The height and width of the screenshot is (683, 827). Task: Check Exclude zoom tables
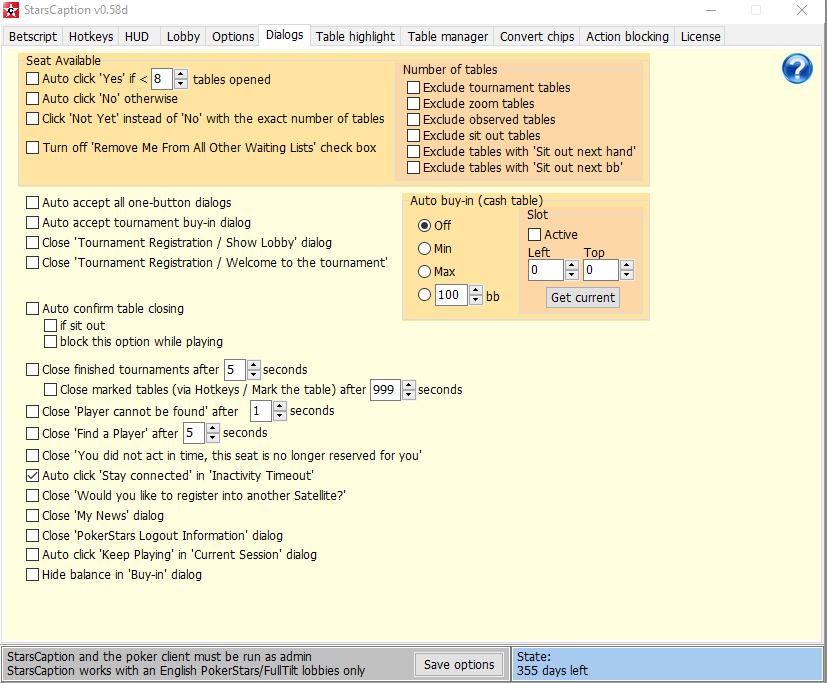coord(414,103)
